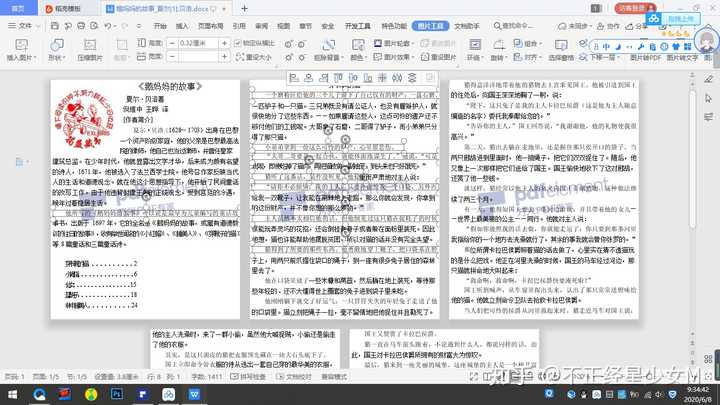This screenshot has height=405, width=720.
Task: Toggle spell check in status bar
Action: (x=248, y=377)
